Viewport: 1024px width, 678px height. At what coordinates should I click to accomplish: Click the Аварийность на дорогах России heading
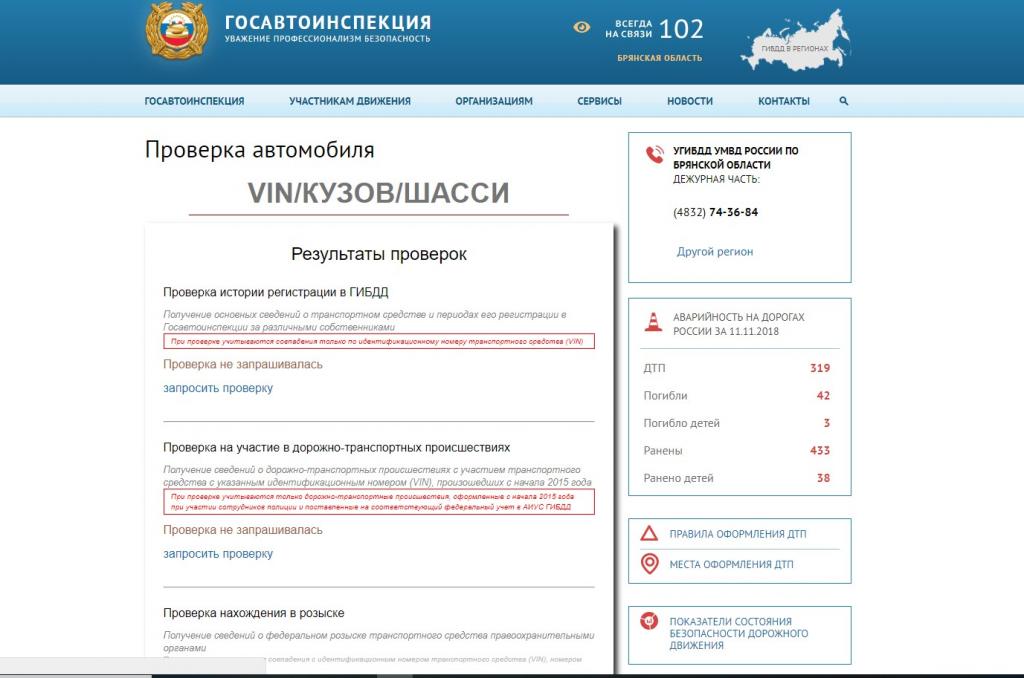739,324
